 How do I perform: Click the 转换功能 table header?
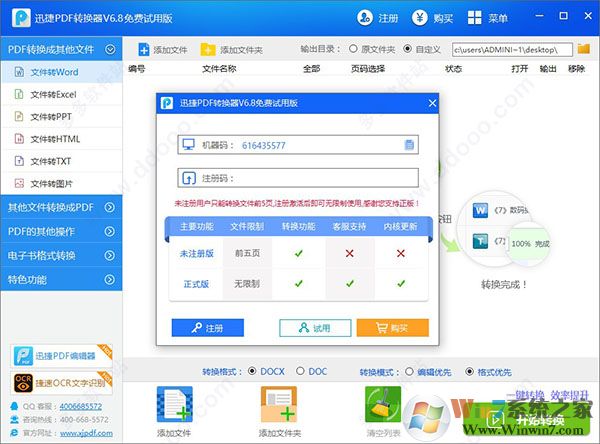tap(298, 227)
